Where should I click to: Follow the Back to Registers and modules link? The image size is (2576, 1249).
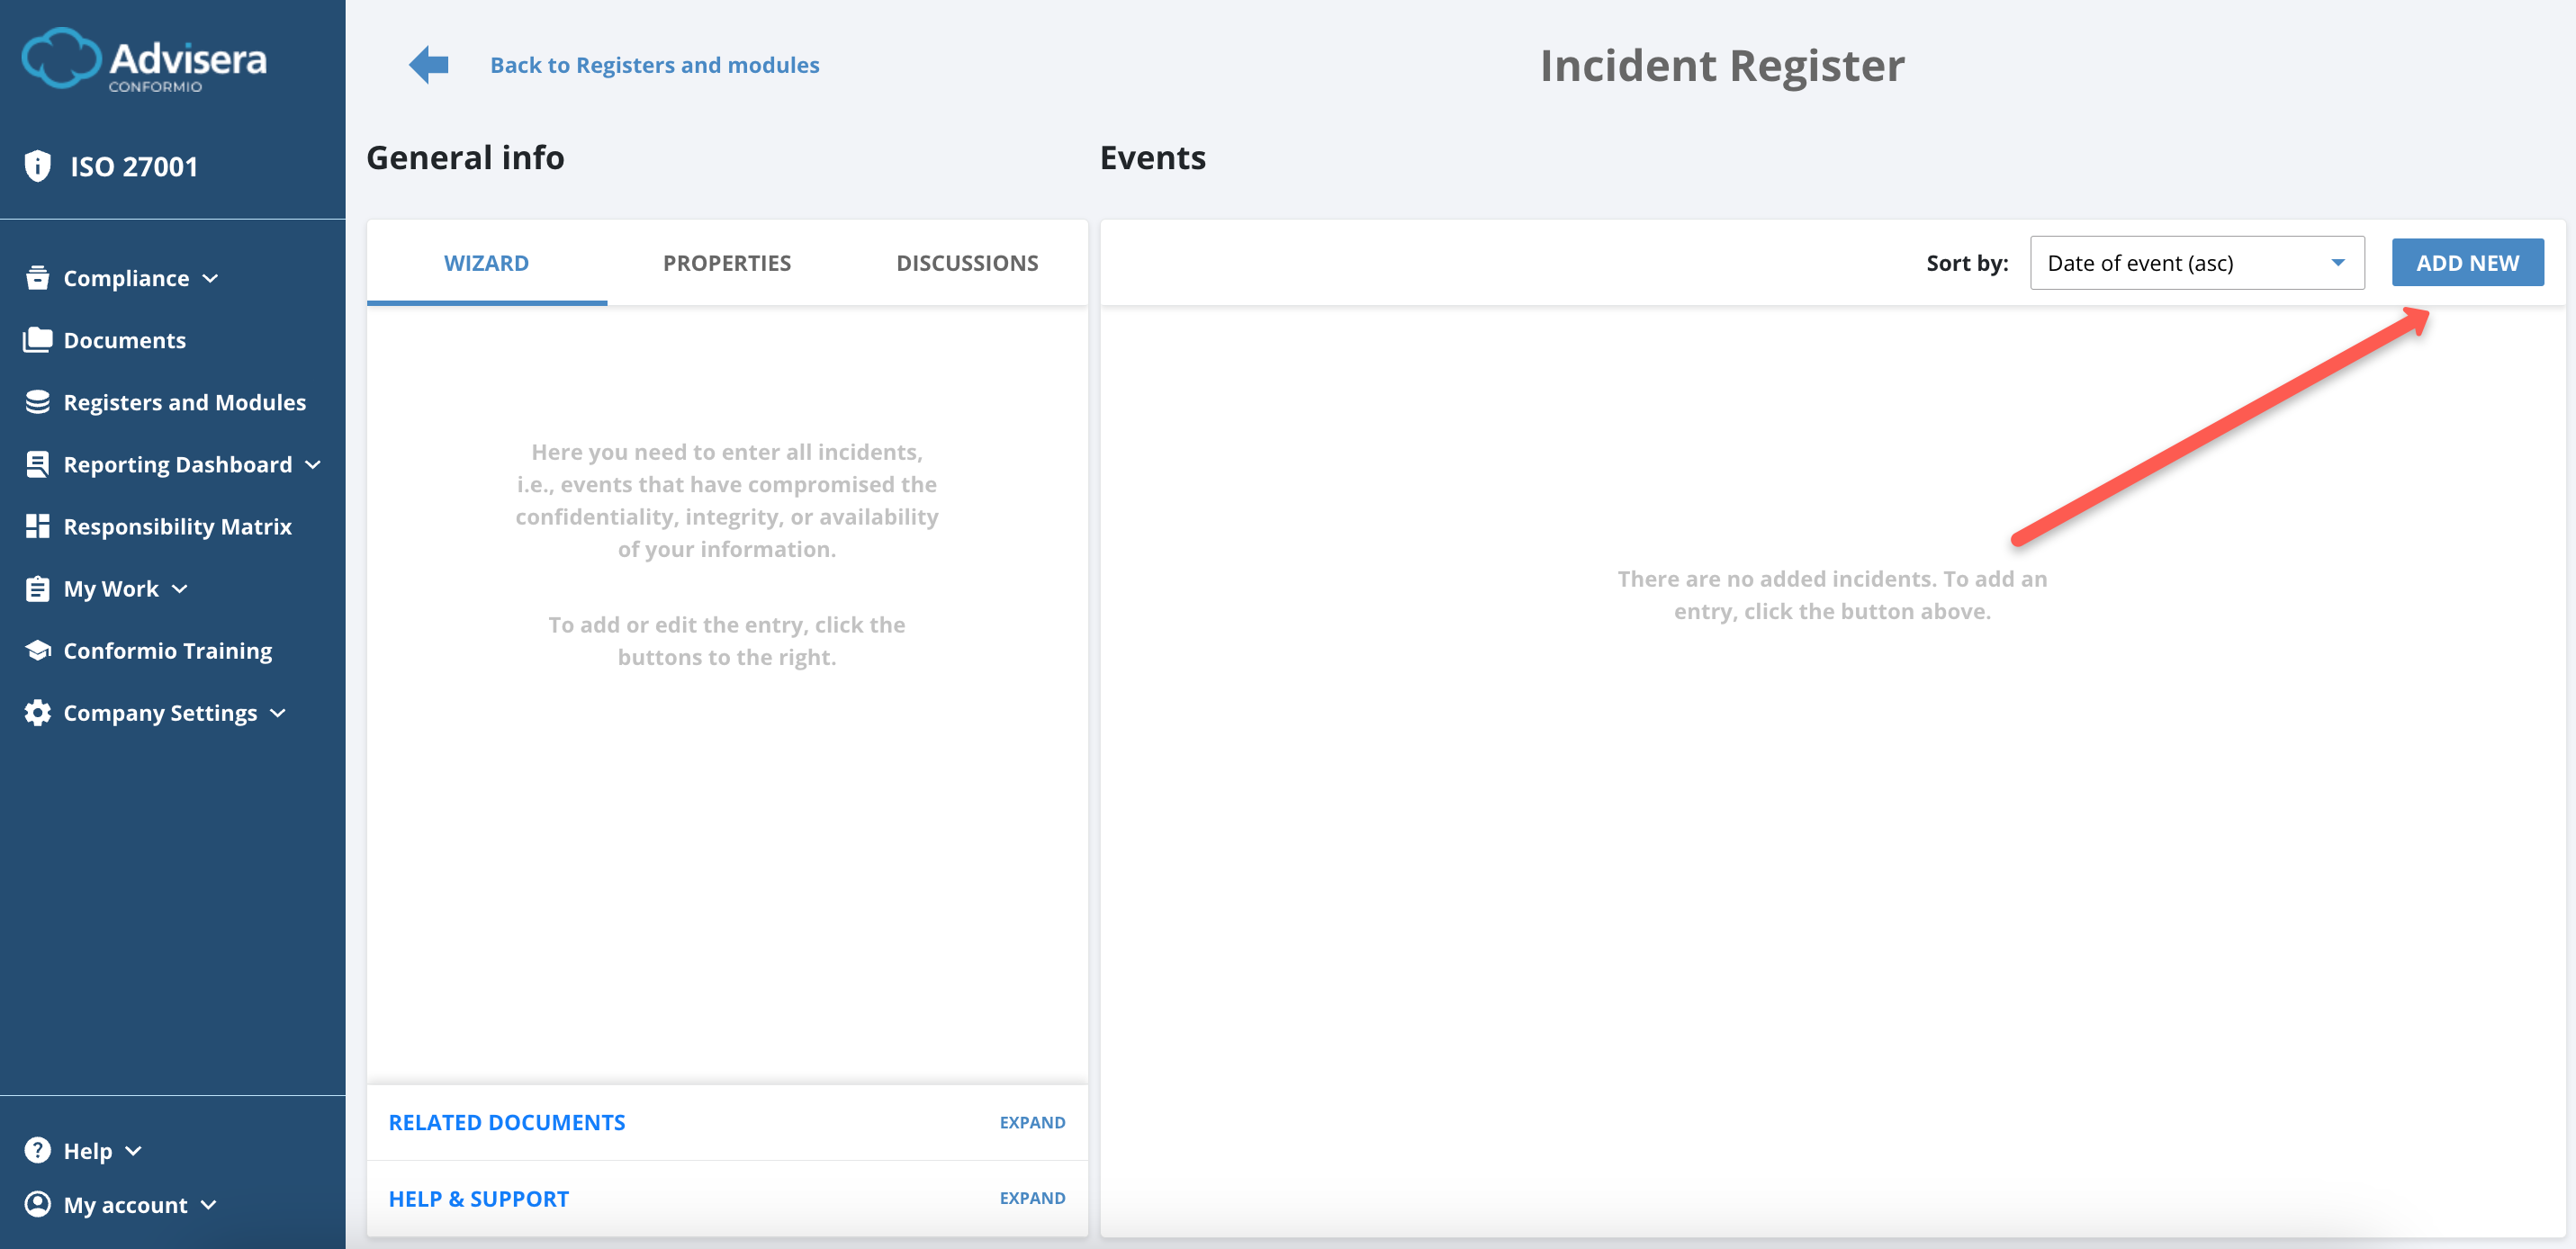(x=654, y=64)
